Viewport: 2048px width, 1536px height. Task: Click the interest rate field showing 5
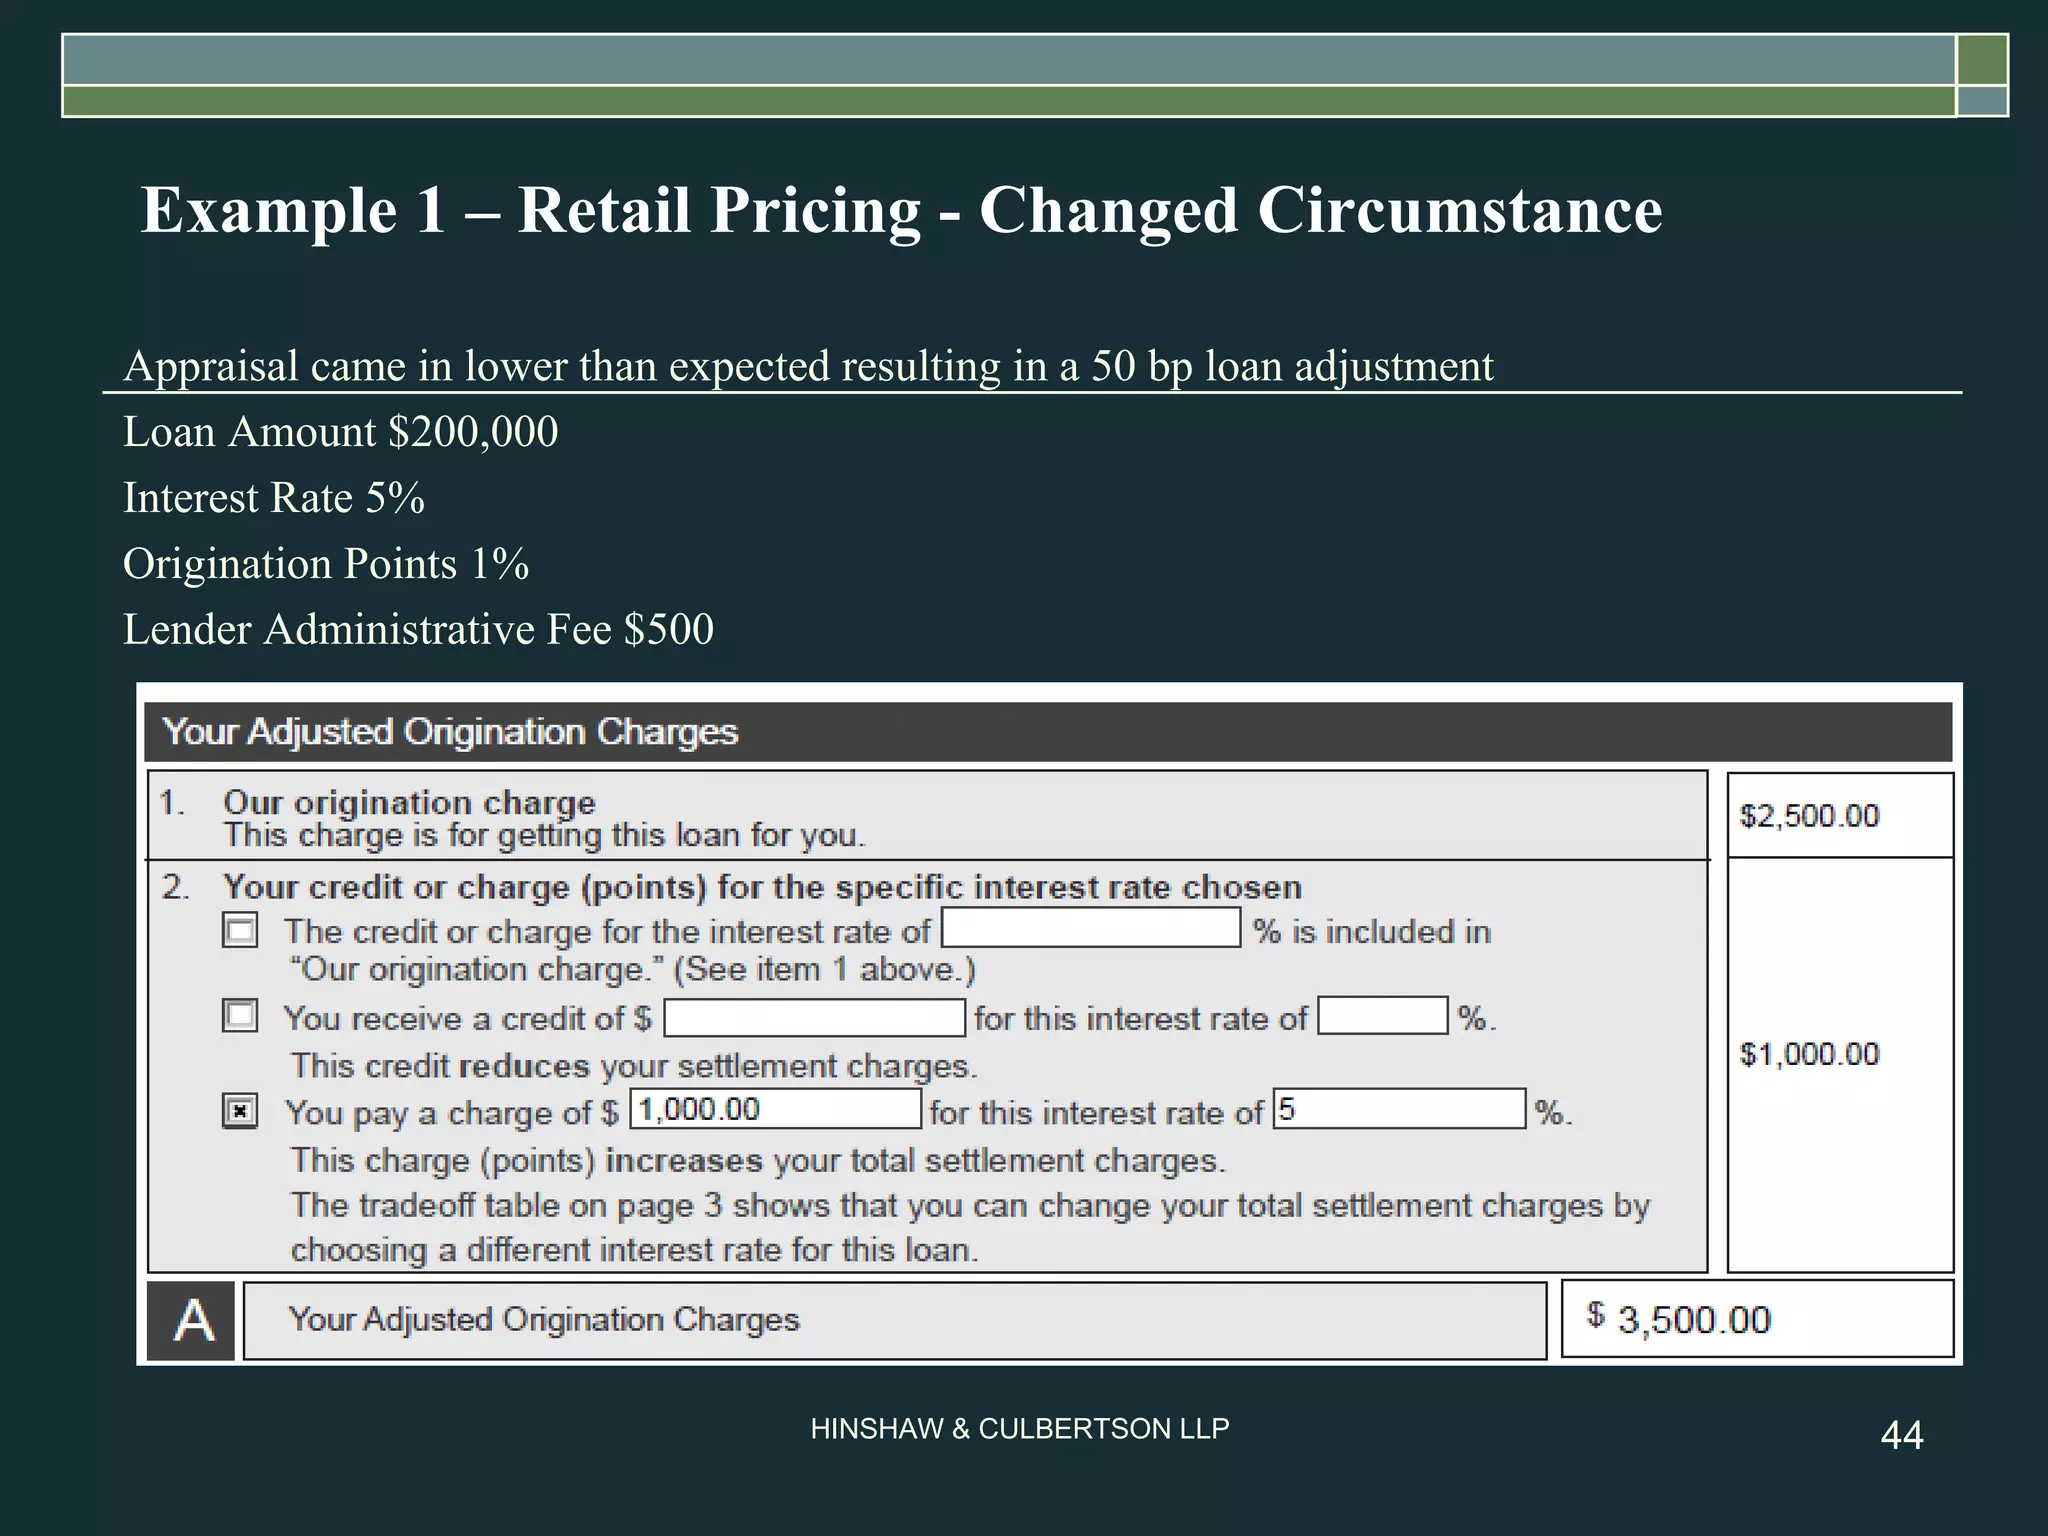[x=1399, y=1109]
